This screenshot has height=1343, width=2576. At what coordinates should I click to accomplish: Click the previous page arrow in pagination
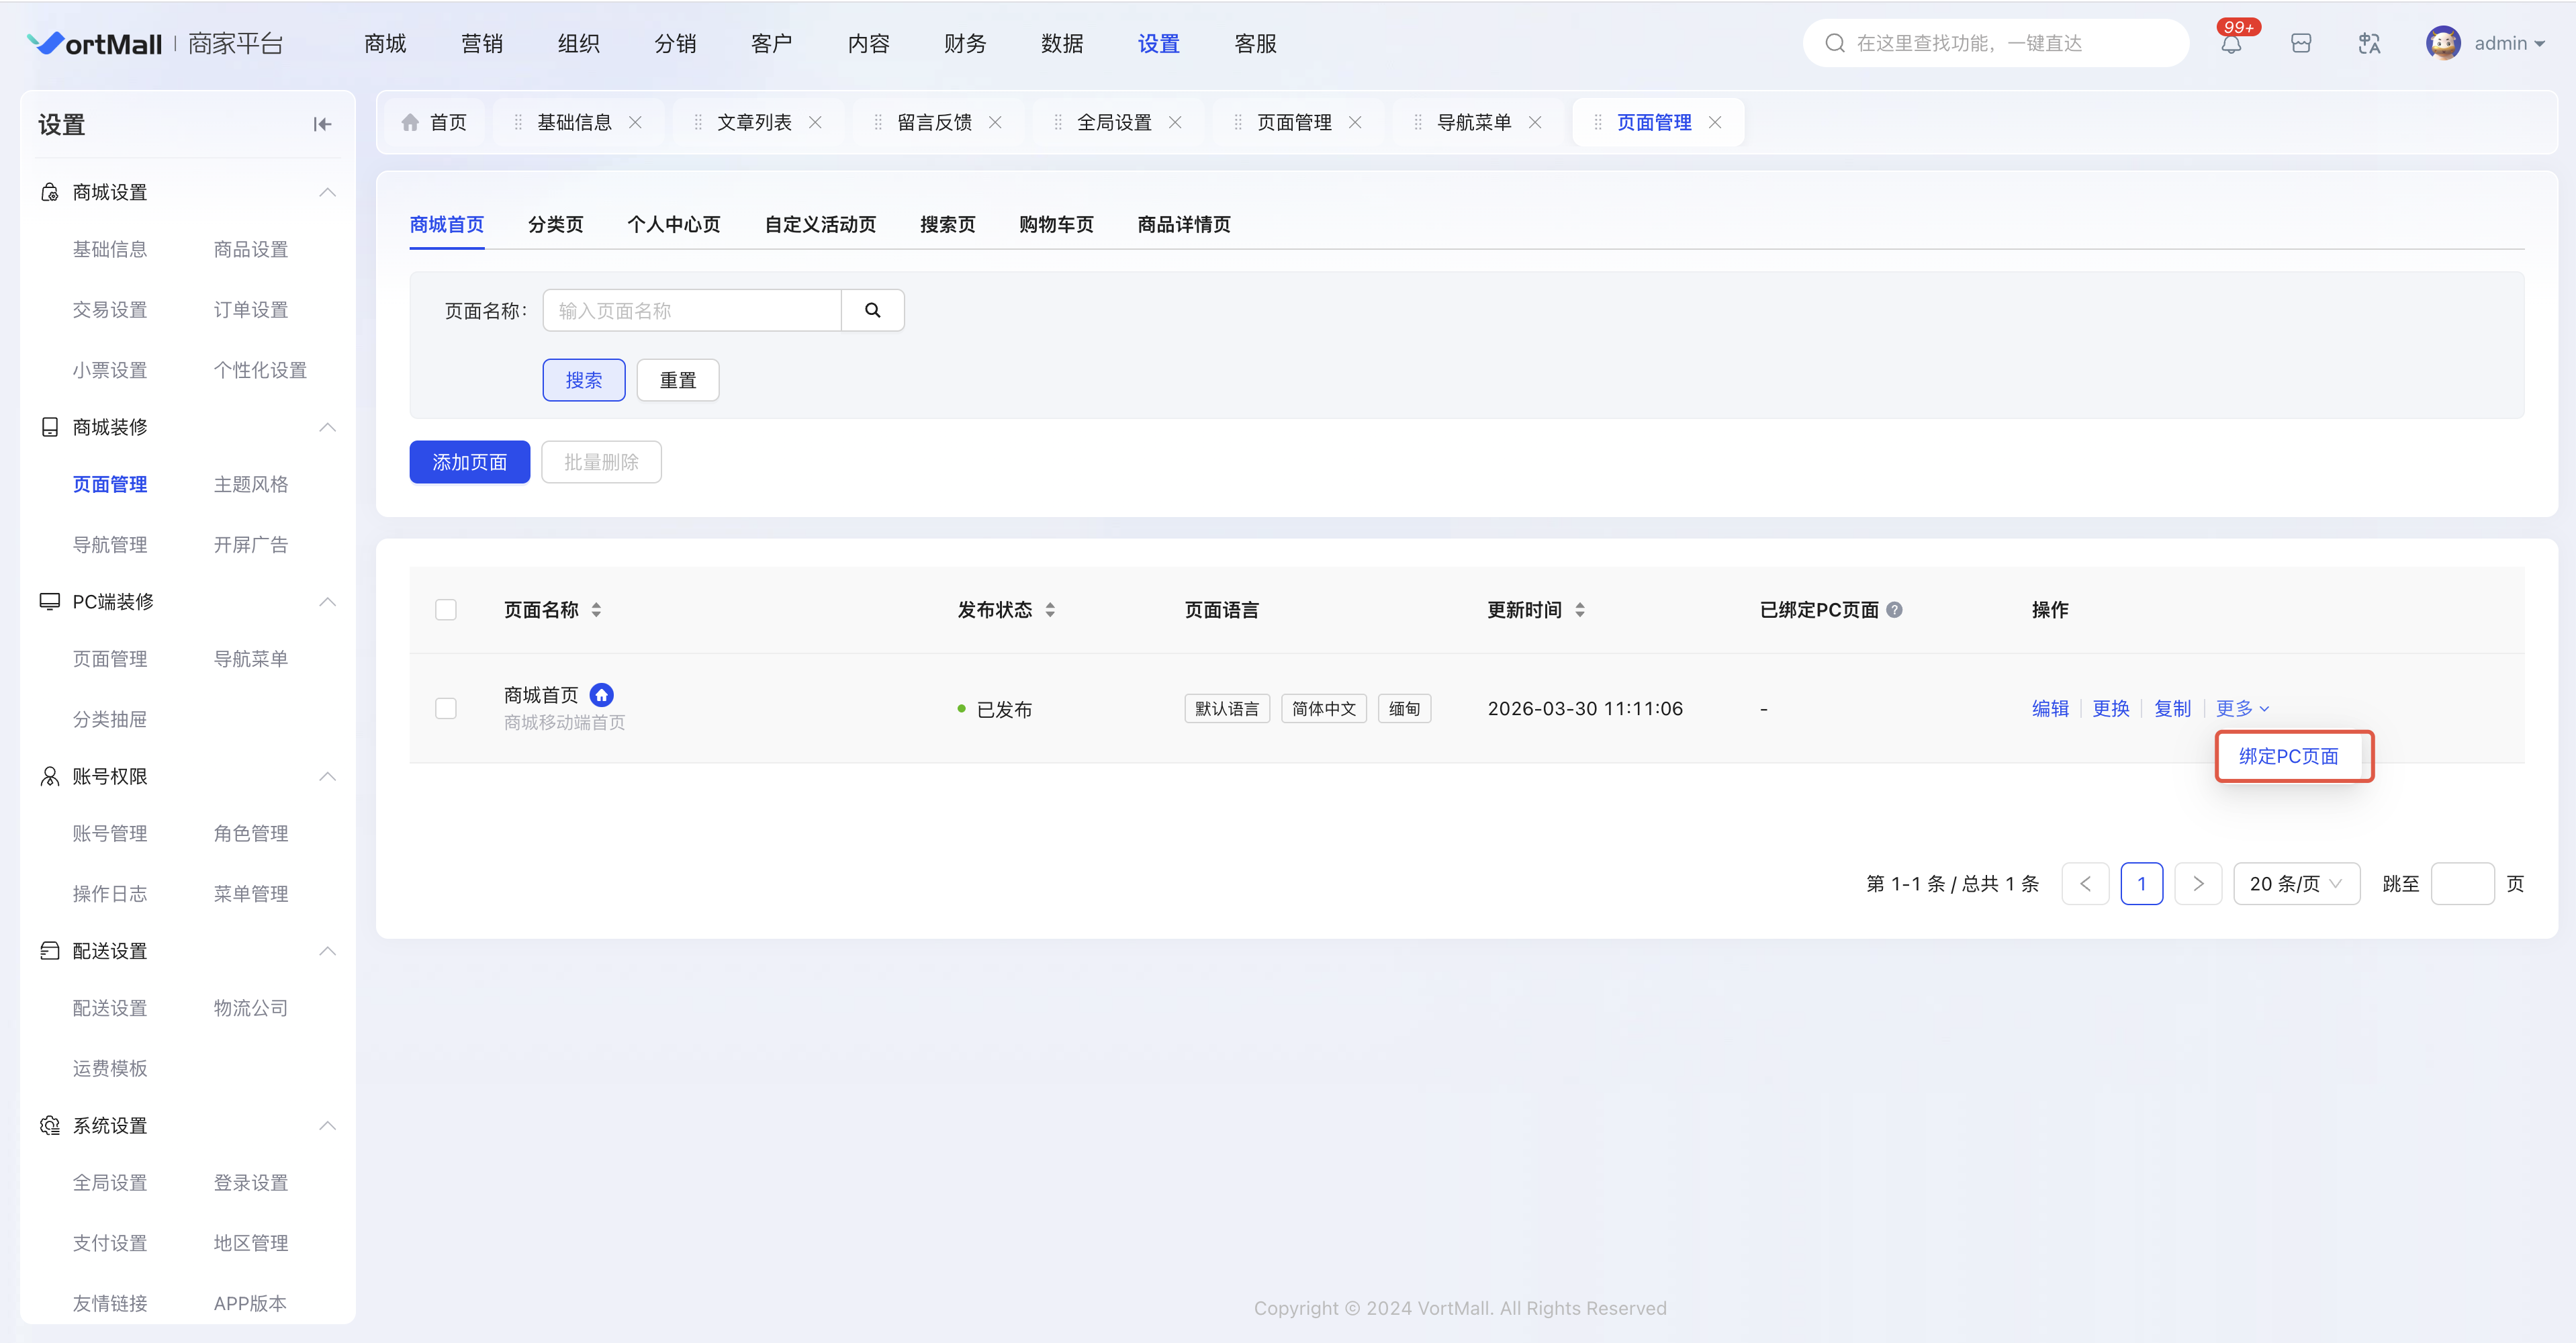tap(2085, 884)
